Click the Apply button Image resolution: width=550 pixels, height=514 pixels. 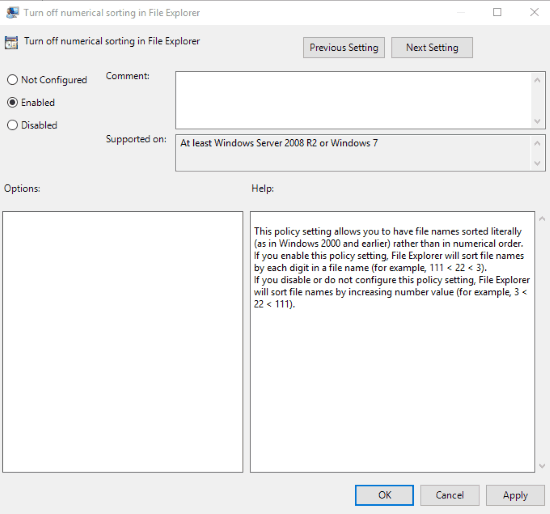point(515,495)
